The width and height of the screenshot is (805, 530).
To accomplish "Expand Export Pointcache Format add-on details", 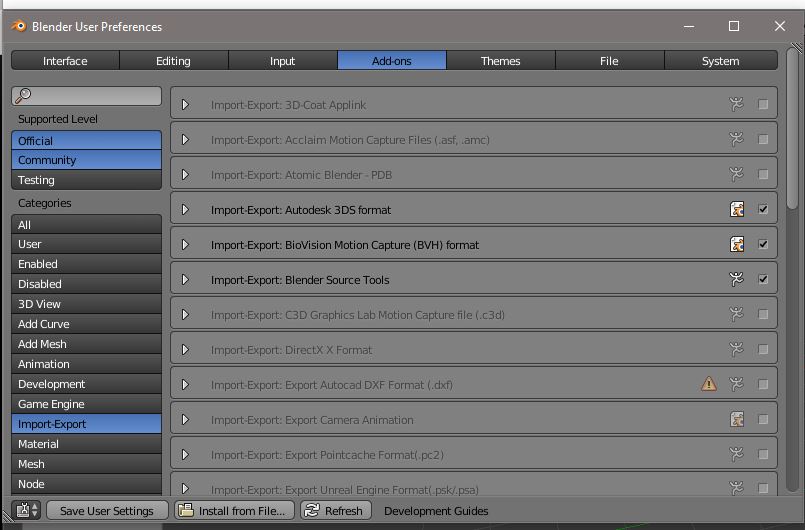I will 185,454.
